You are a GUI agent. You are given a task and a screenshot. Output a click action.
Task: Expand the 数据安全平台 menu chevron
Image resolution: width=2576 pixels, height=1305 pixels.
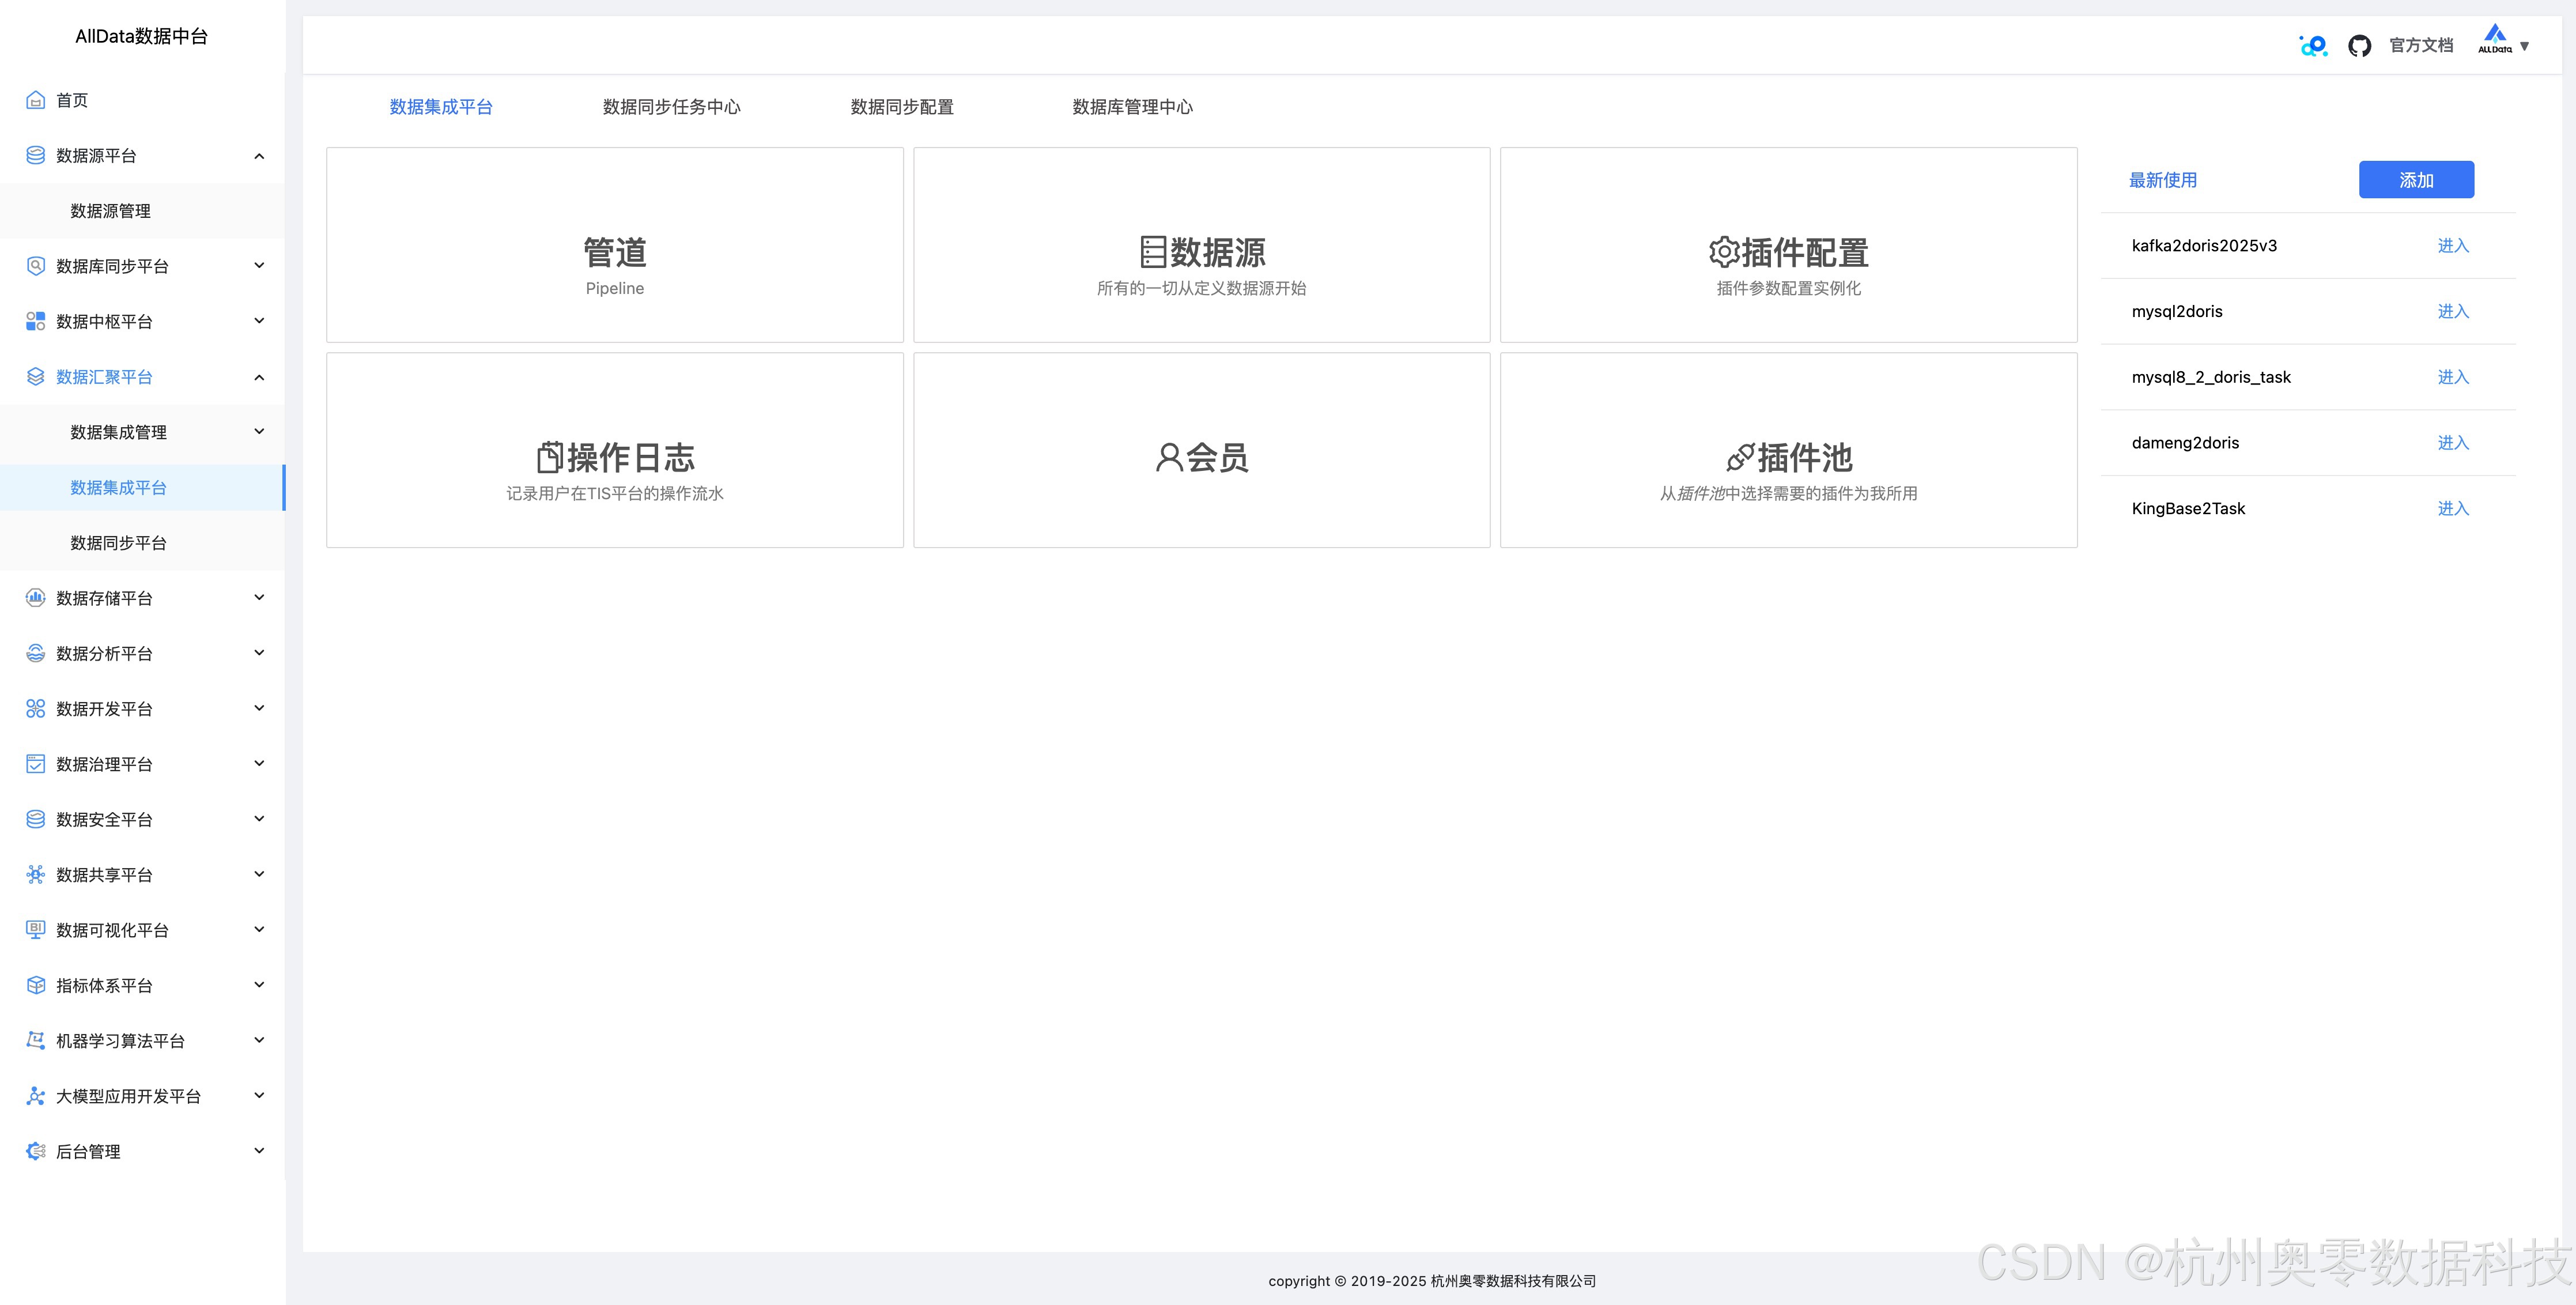[259, 819]
